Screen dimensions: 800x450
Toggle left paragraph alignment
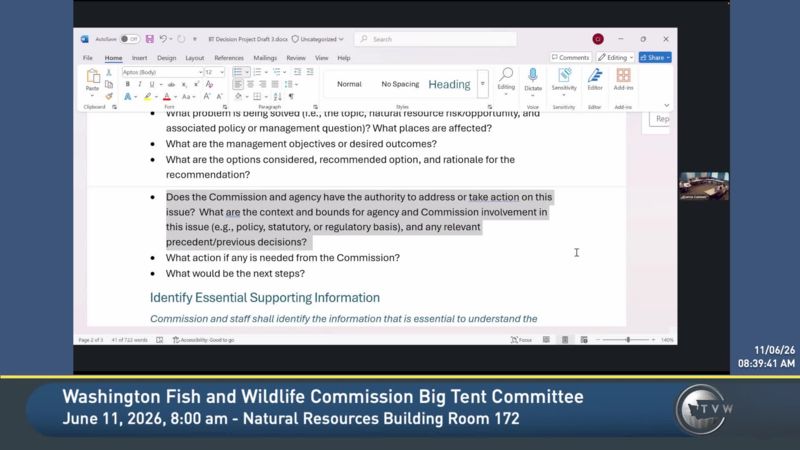pyautogui.click(x=238, y=84)
